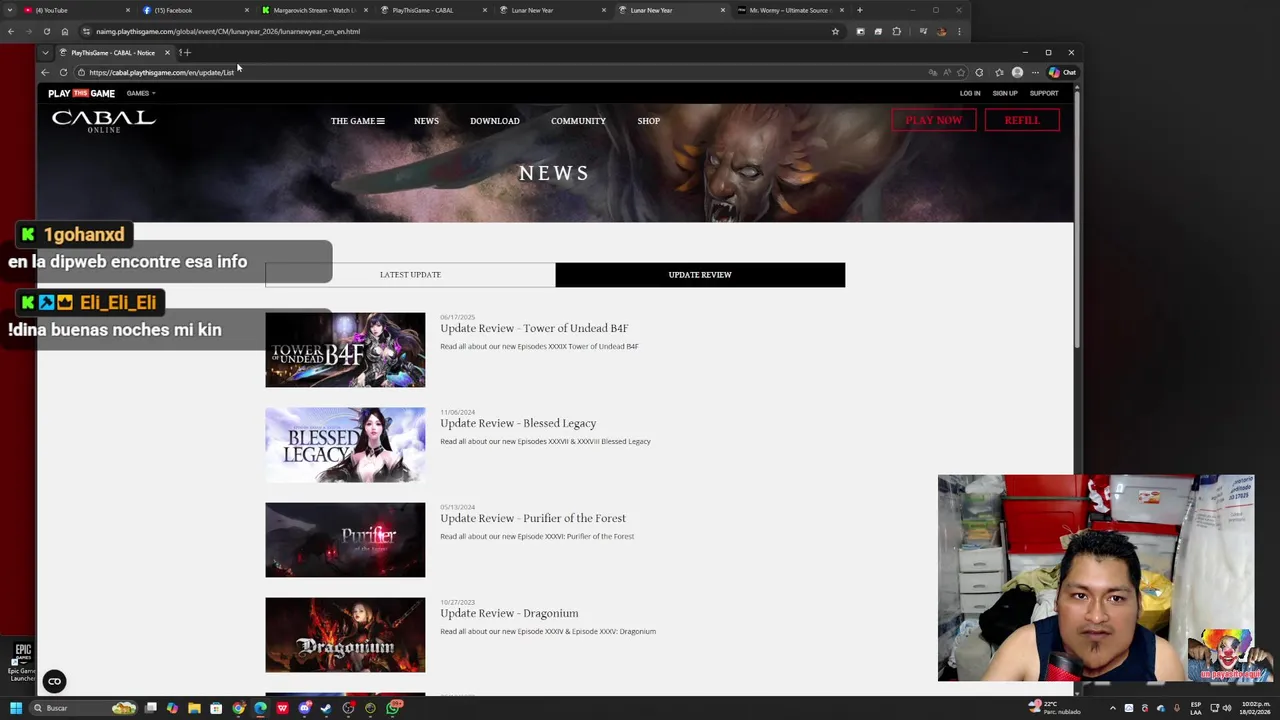Image resolution: width=1280 pixels, height=720 pixels.
Task: Open the Windows Start menu
Action: [16, 708]
